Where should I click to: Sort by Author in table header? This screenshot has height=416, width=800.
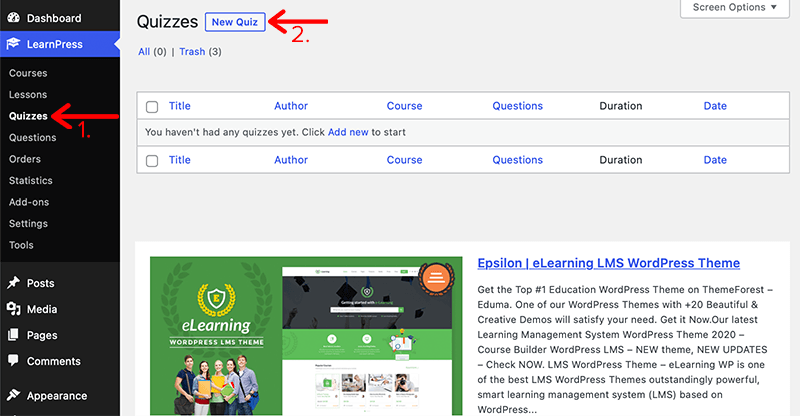[x=291, y=106]
